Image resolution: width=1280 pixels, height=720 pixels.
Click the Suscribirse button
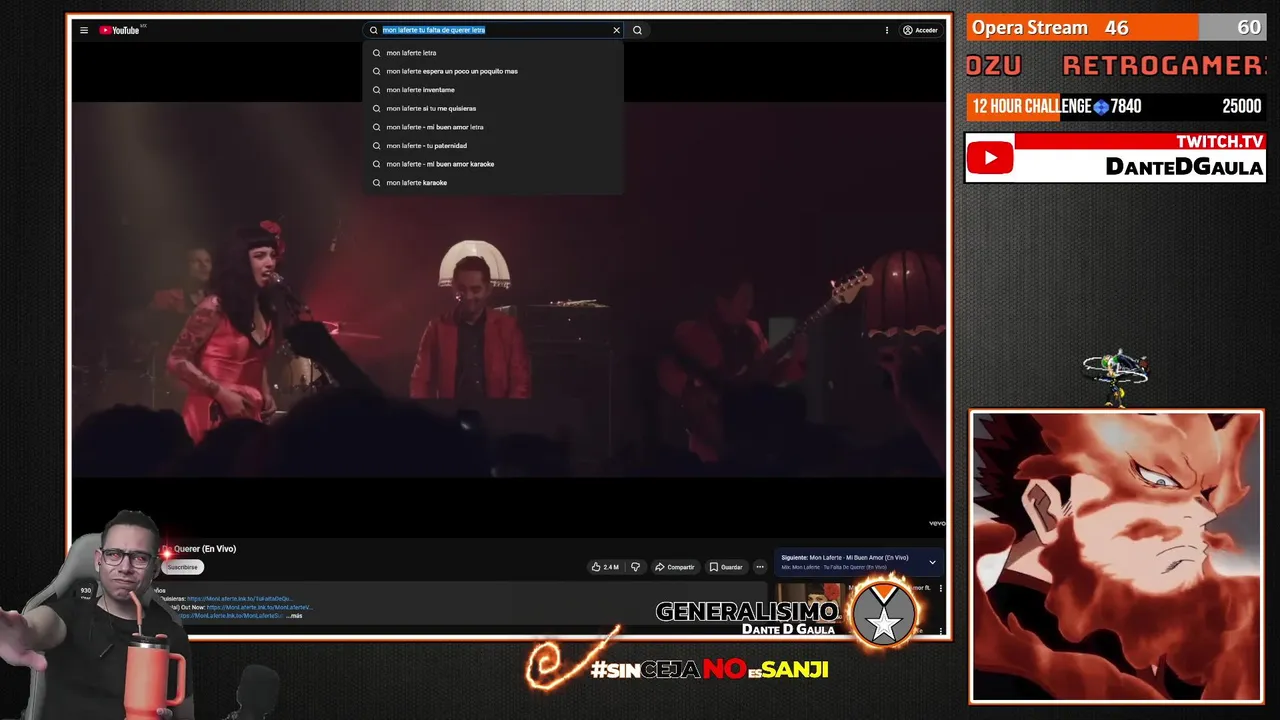(182, 567)
